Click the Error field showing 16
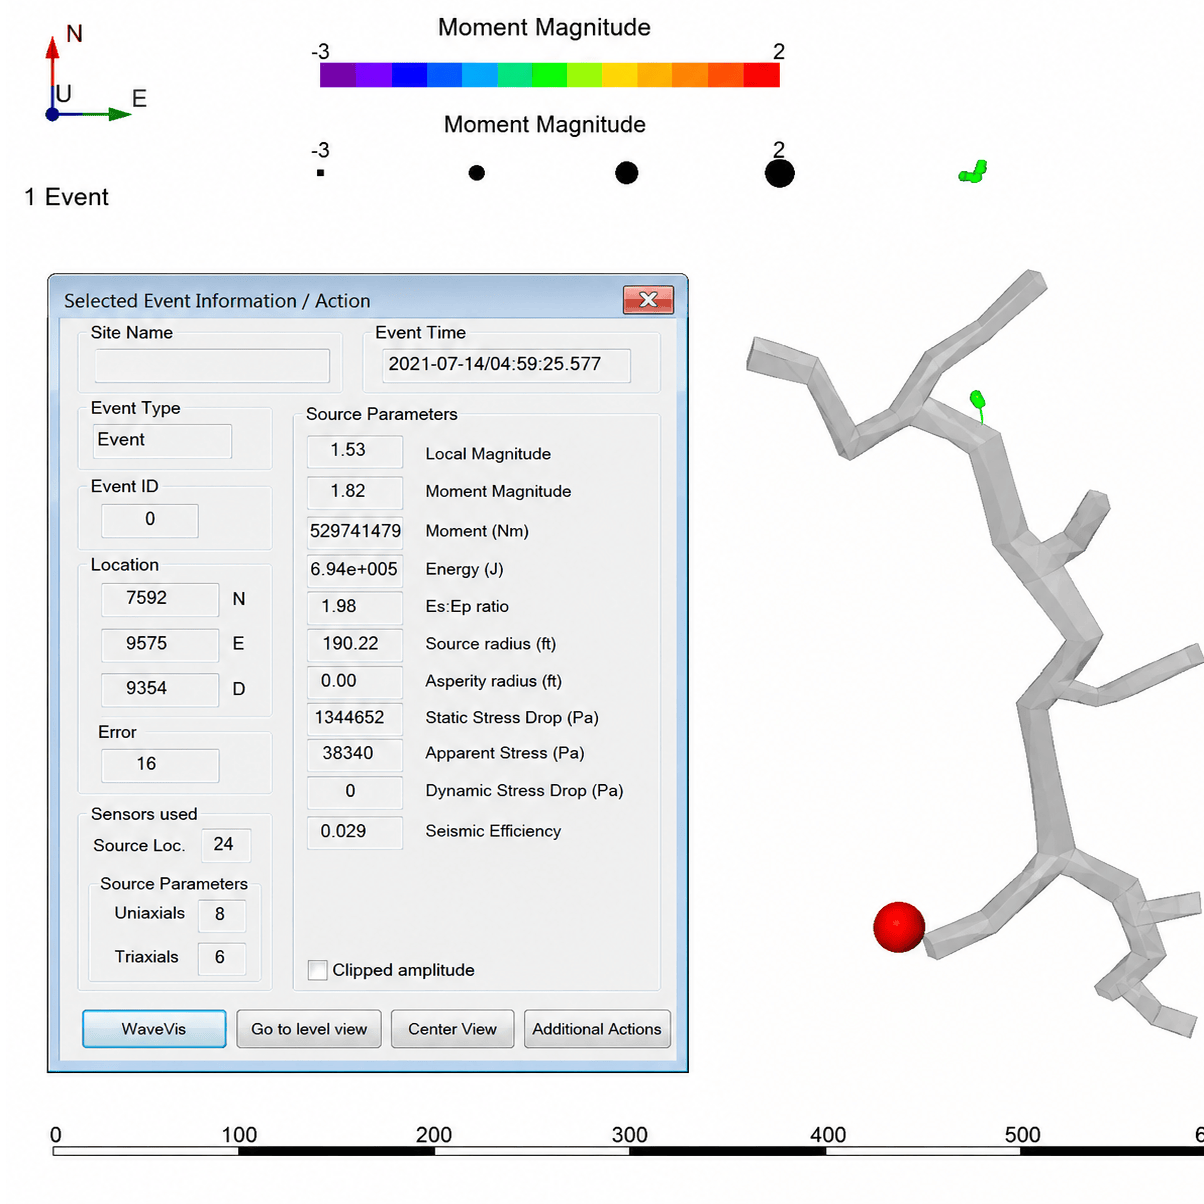 tap(160, 765)
